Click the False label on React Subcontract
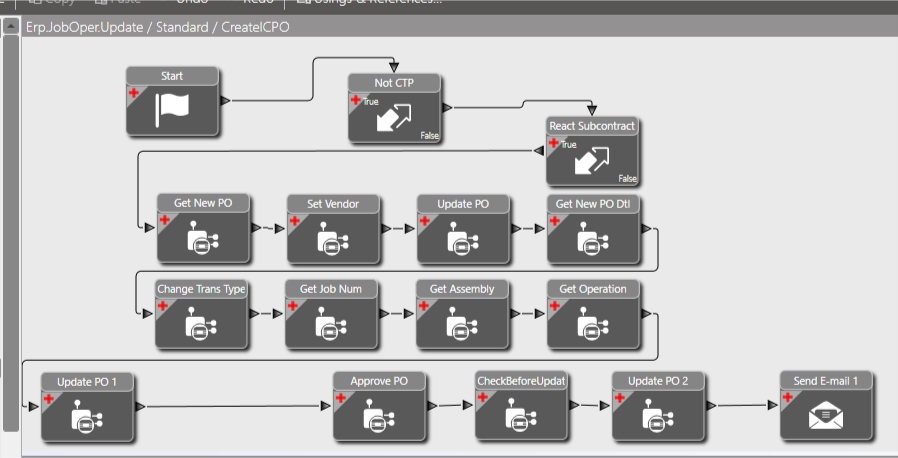This screenshot has height=458, width=898. [x=628, y=179]
